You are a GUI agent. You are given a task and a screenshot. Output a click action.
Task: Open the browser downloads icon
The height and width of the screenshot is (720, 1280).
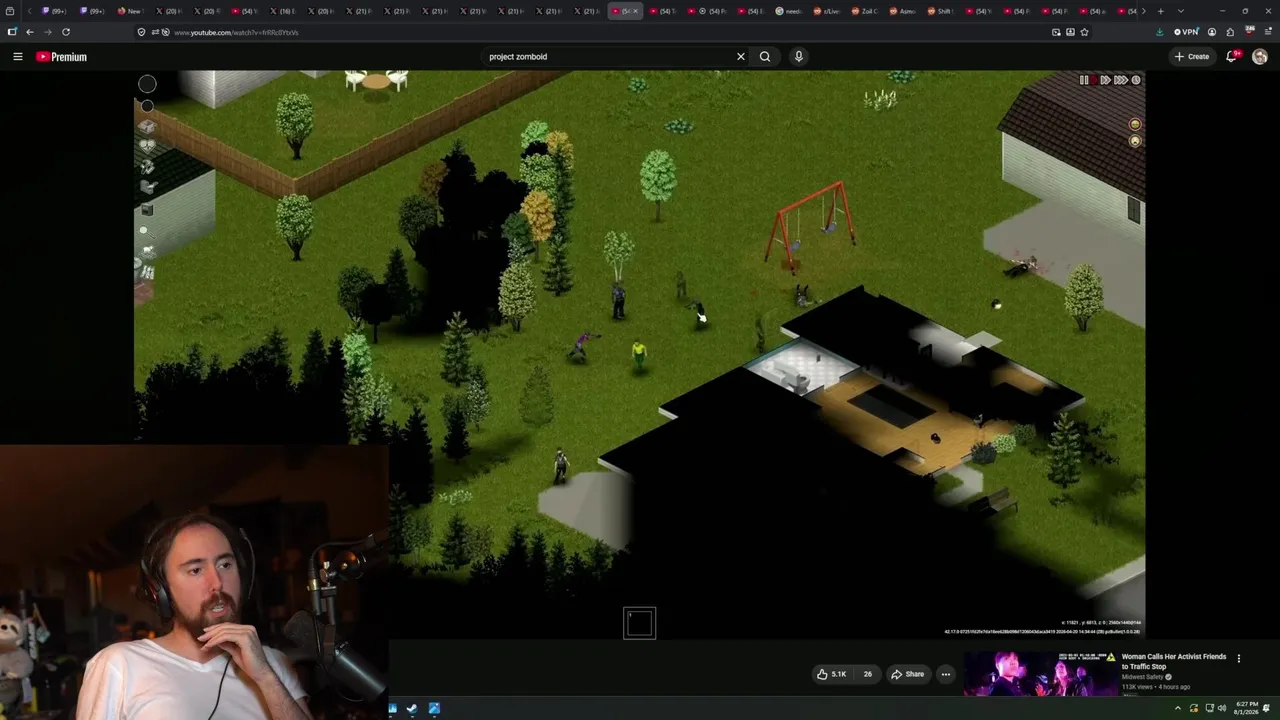[1159, 32]
